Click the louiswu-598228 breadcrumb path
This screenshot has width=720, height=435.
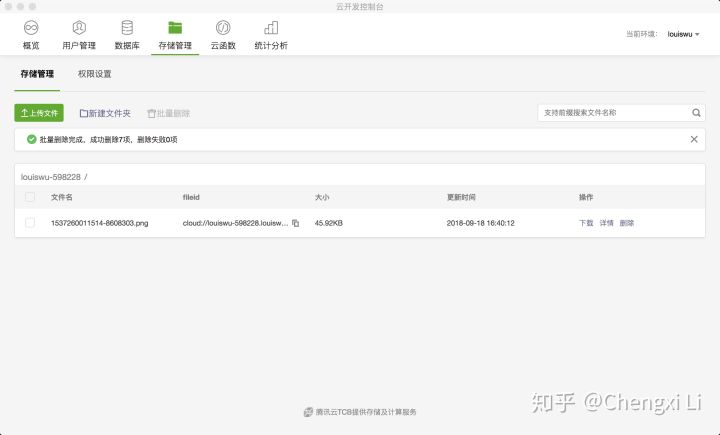pyautogui.click(x=51, y=177)
